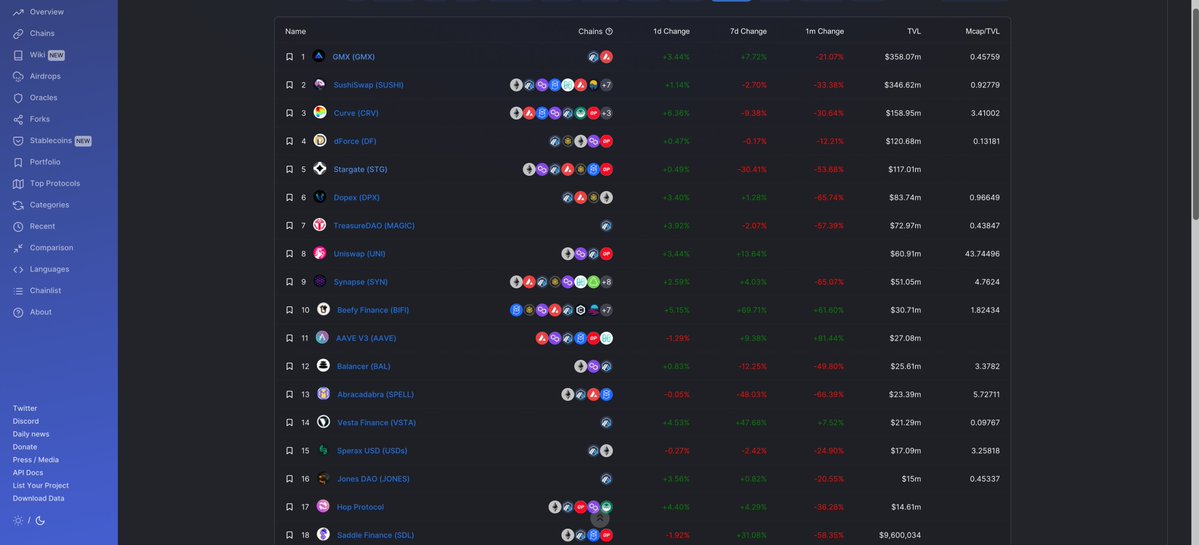Bookmark the Abracadabra row

[290, 394]
